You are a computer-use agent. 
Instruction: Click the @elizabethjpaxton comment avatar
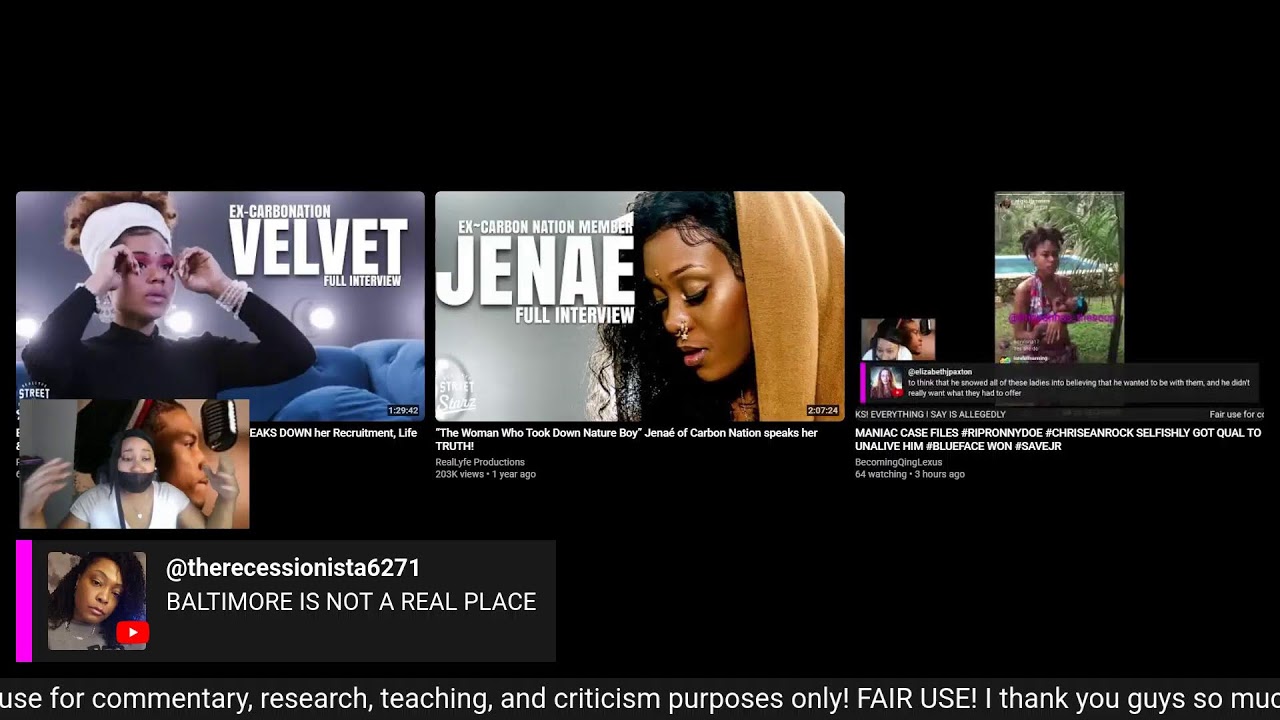(885, 383)
